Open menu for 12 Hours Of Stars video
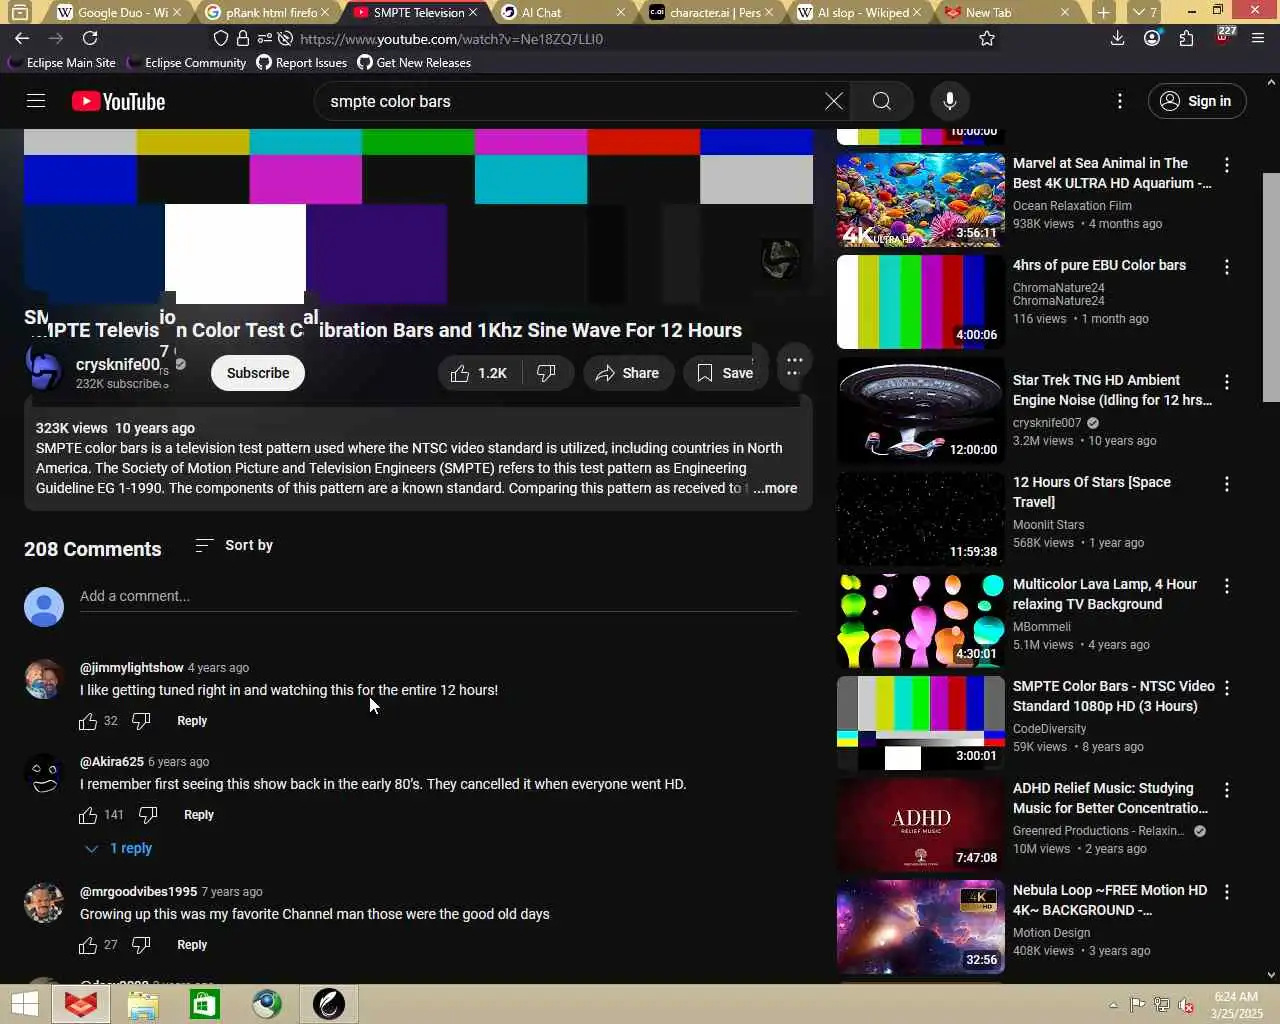 1227,484
